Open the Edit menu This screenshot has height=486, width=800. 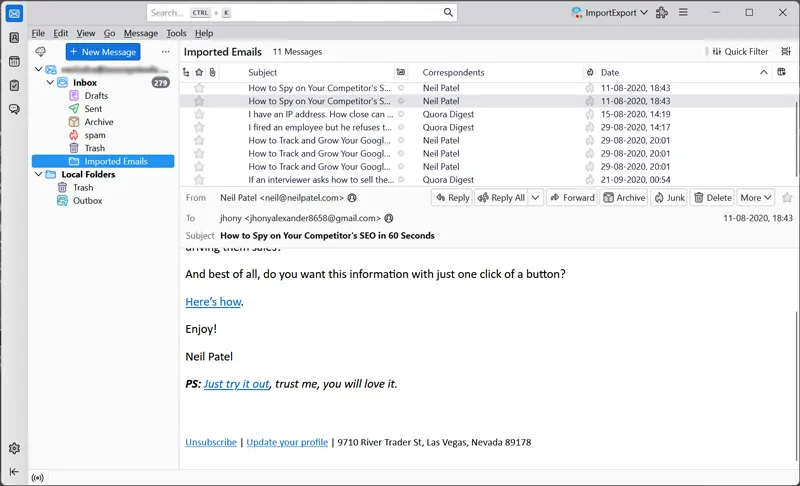pos(61,33)
